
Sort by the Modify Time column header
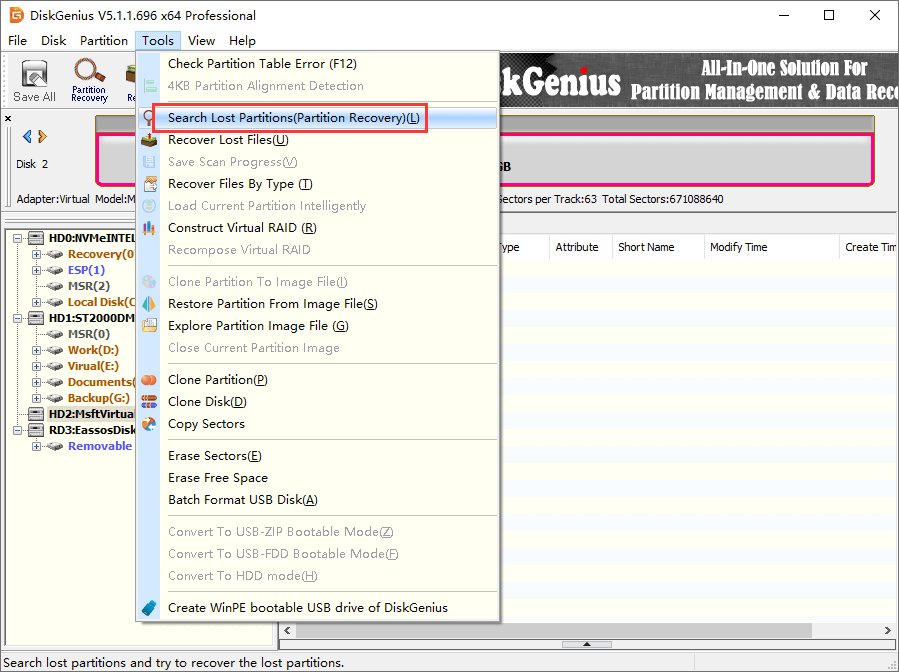[738, 247]
